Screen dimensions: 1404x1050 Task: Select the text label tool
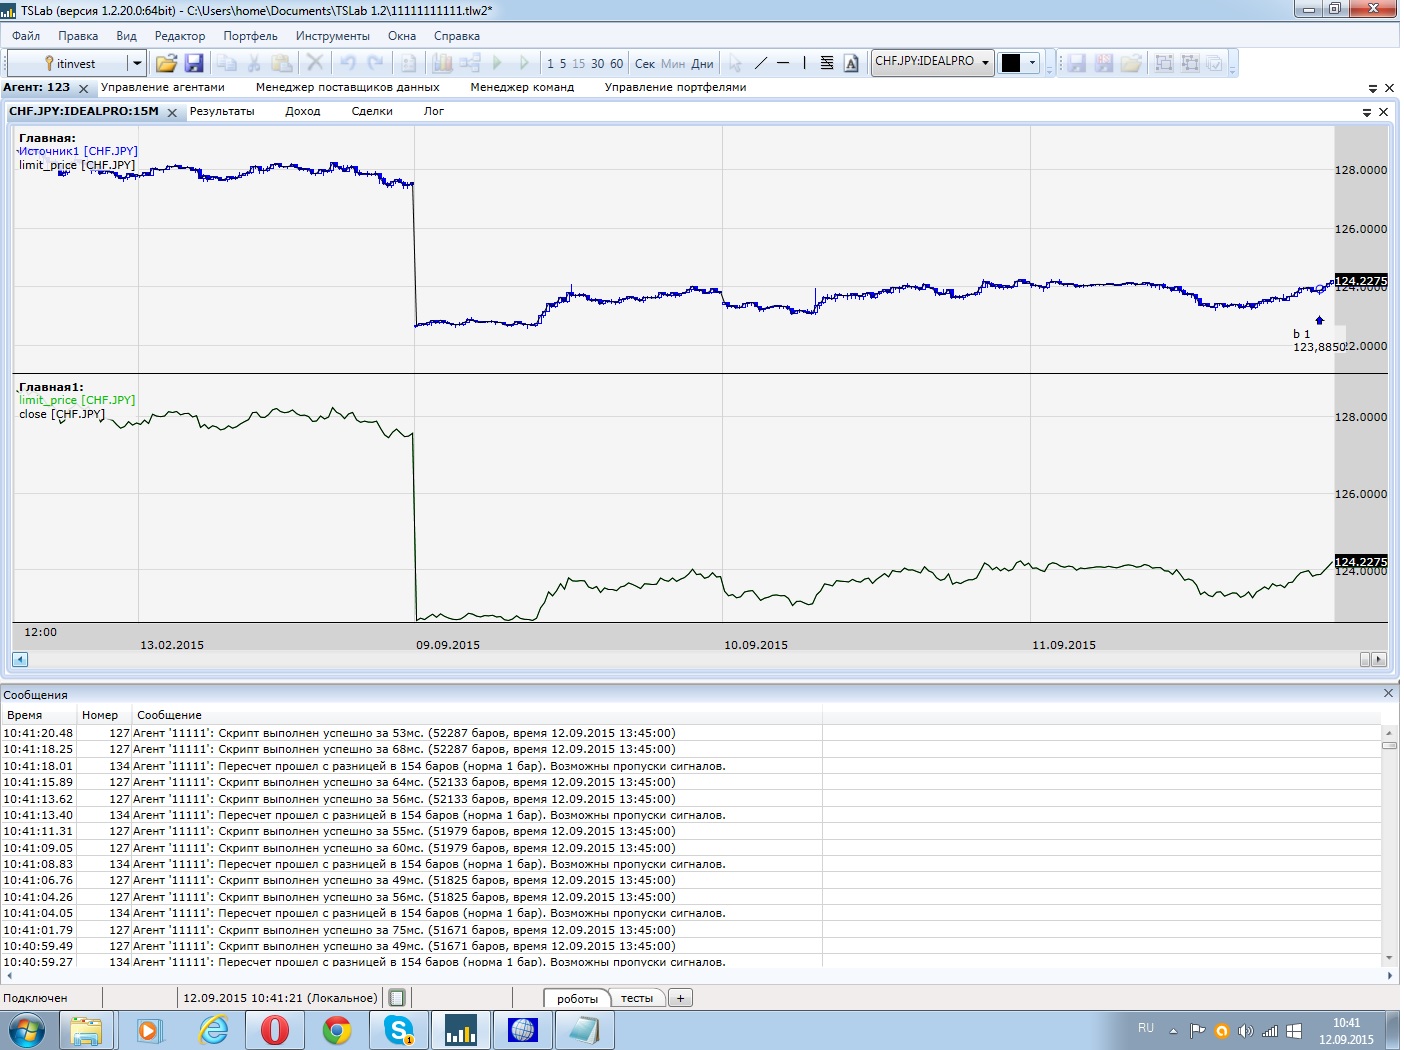tap(851, 63)
